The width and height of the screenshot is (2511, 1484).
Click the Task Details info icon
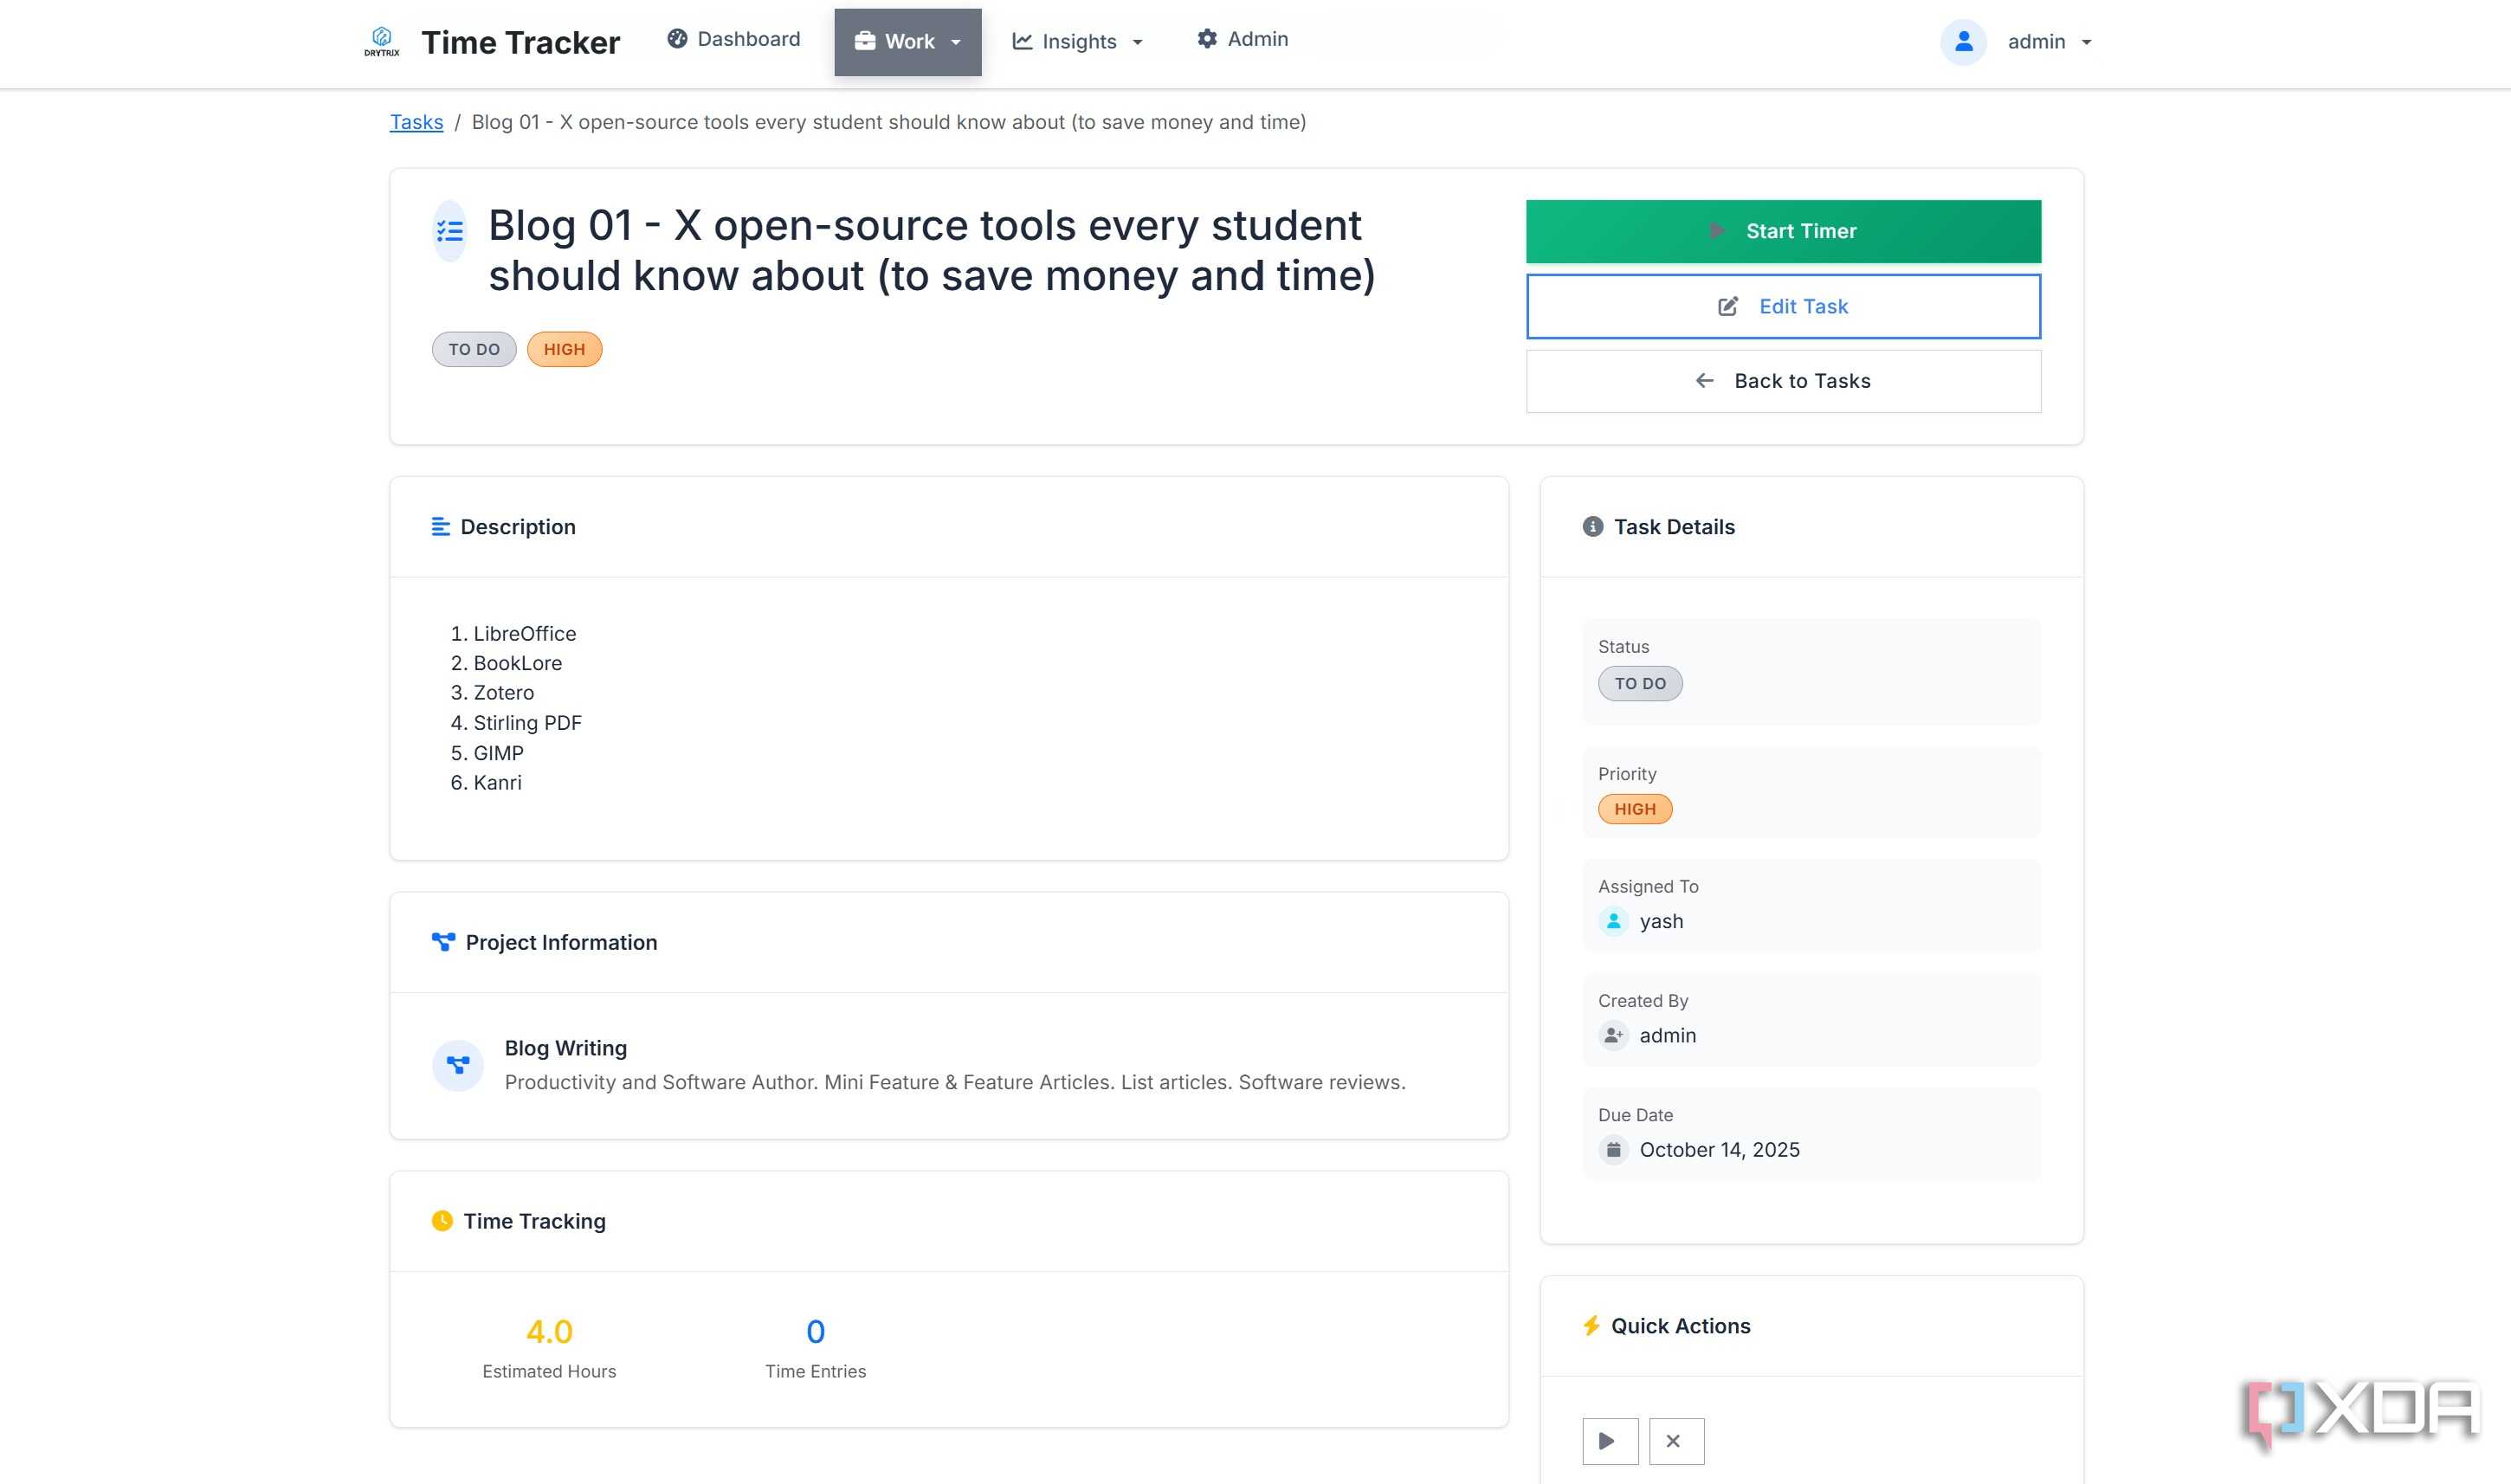(1593, 527)
